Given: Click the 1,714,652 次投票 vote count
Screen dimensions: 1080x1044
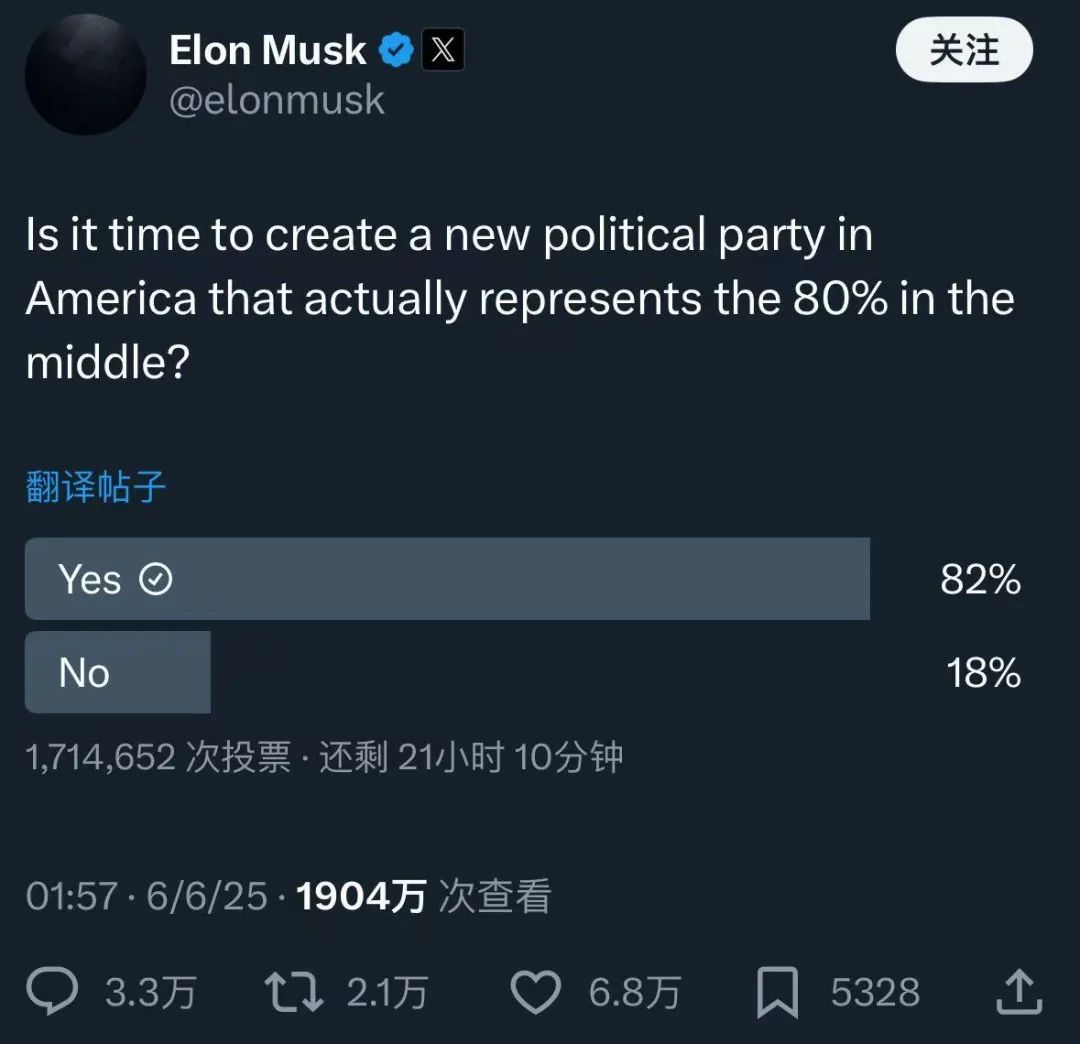Looking at the screenshot, I should tap(158, 757).
